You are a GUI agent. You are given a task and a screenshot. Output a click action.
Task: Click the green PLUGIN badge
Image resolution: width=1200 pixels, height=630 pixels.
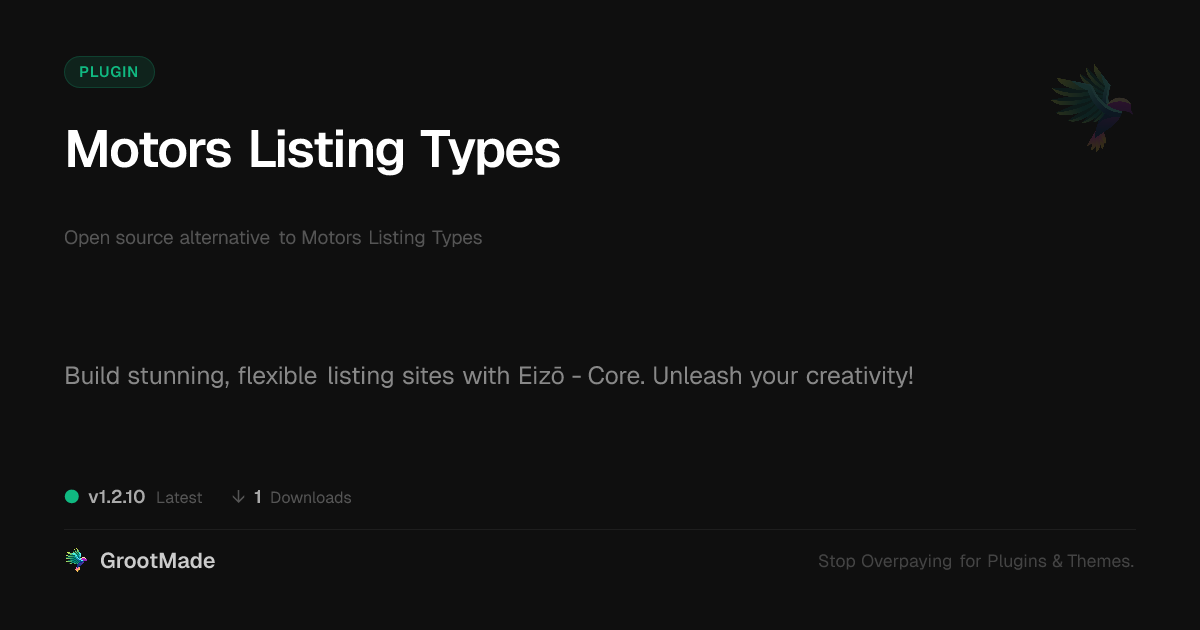109,72
